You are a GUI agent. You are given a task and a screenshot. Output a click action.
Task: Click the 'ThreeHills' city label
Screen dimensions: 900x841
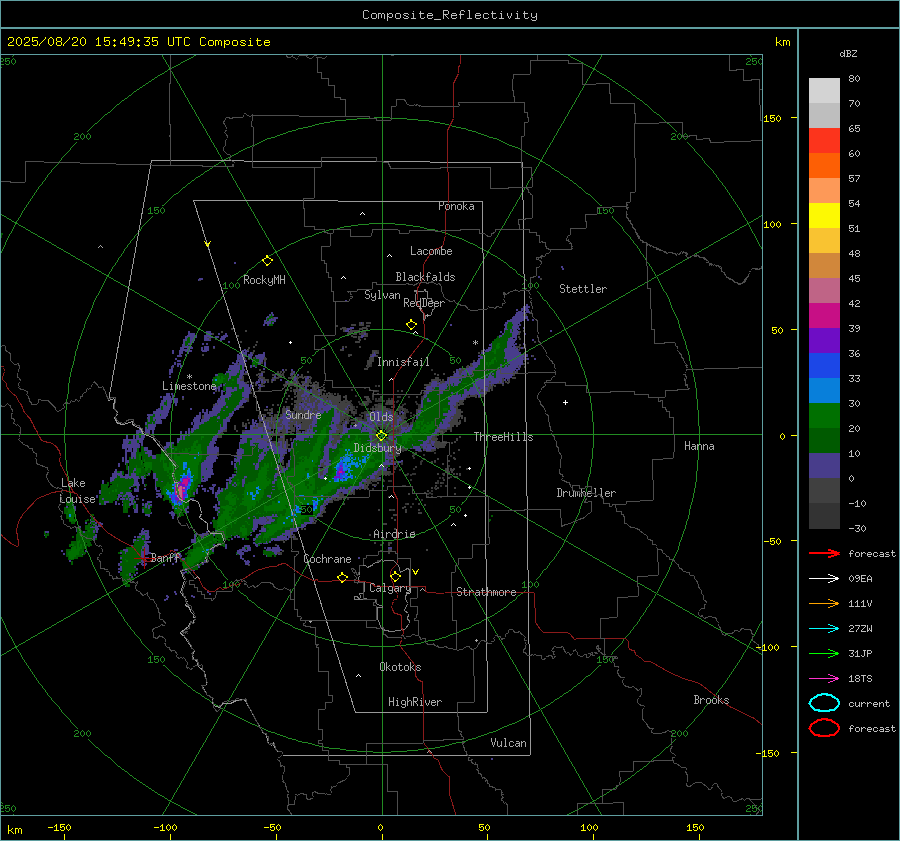pos(503,437)
